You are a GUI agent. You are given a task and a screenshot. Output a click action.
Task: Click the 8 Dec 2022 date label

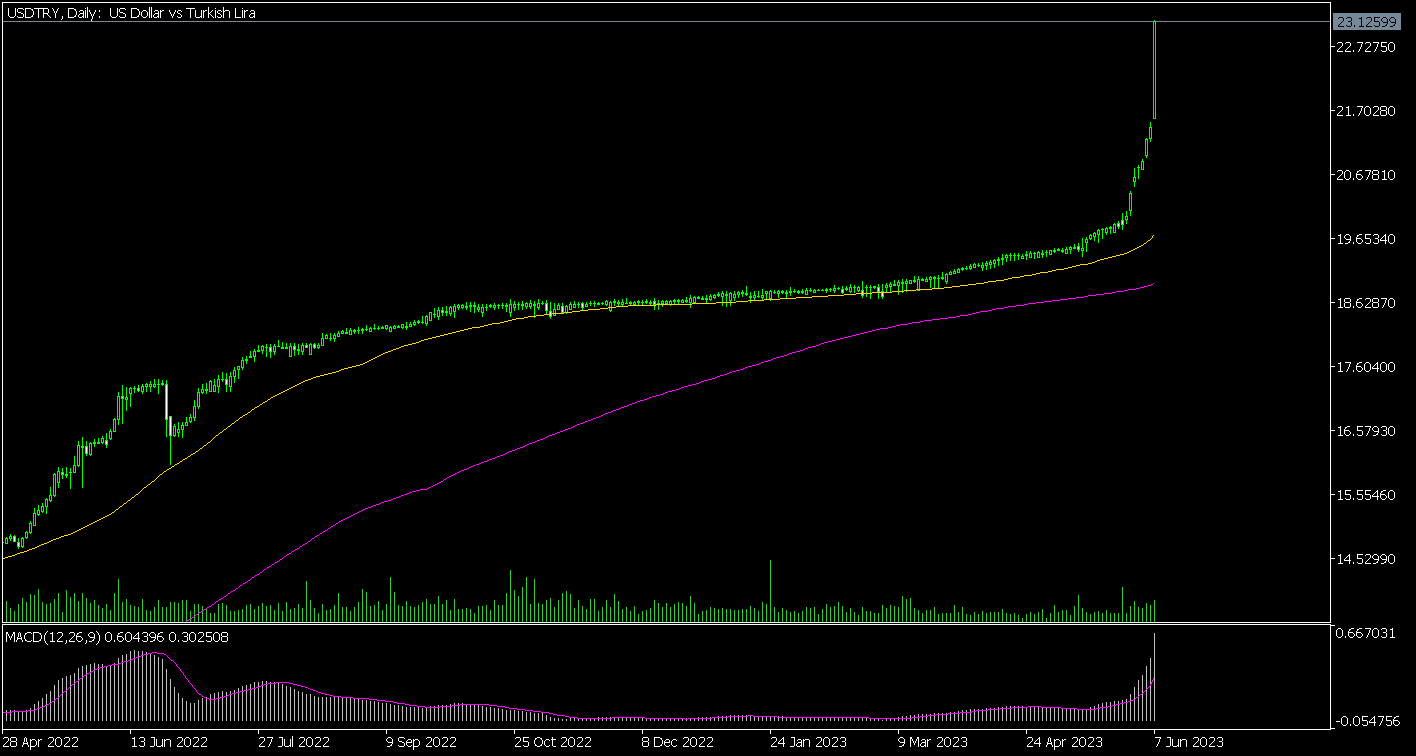point(678,743)
